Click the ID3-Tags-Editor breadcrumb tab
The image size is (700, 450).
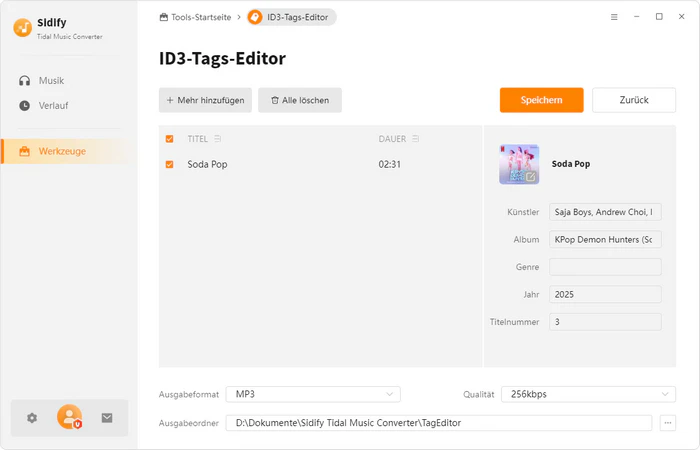pos(292,17)
